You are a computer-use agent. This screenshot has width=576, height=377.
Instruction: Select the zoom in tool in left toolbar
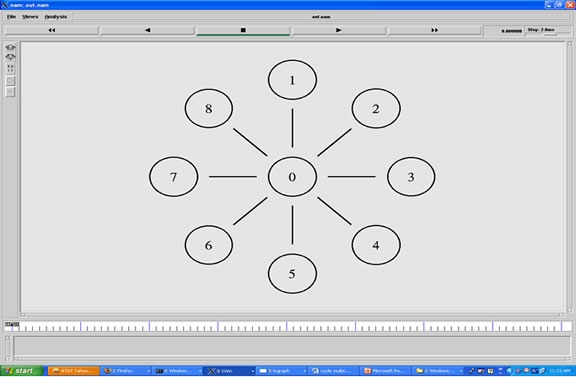pos(10,47)
